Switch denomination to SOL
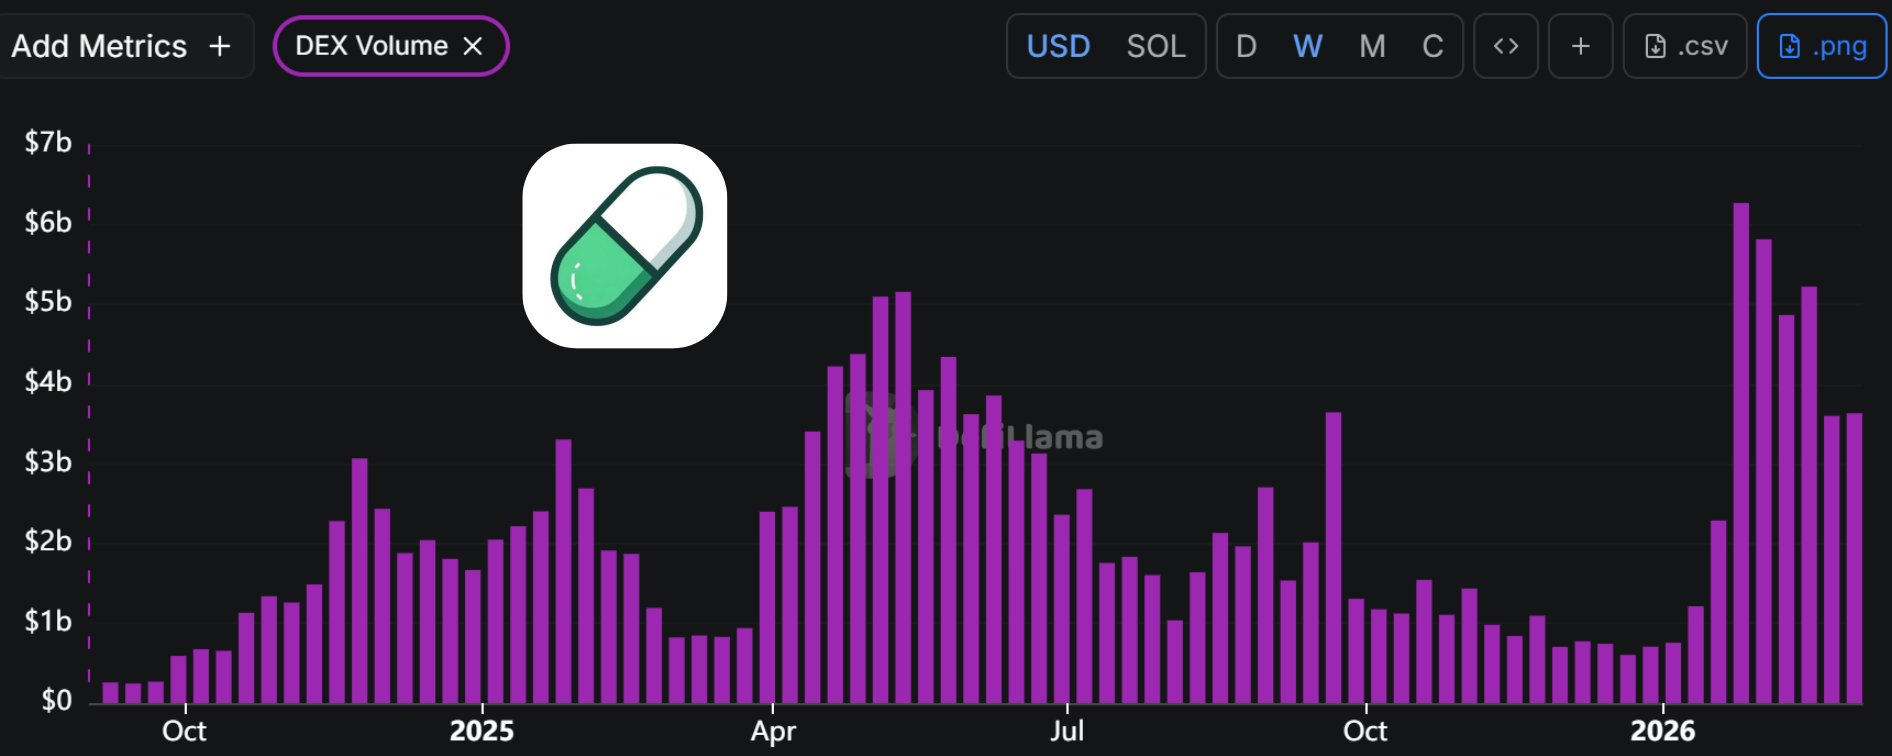1892x756 pixels. point(1155,46)
